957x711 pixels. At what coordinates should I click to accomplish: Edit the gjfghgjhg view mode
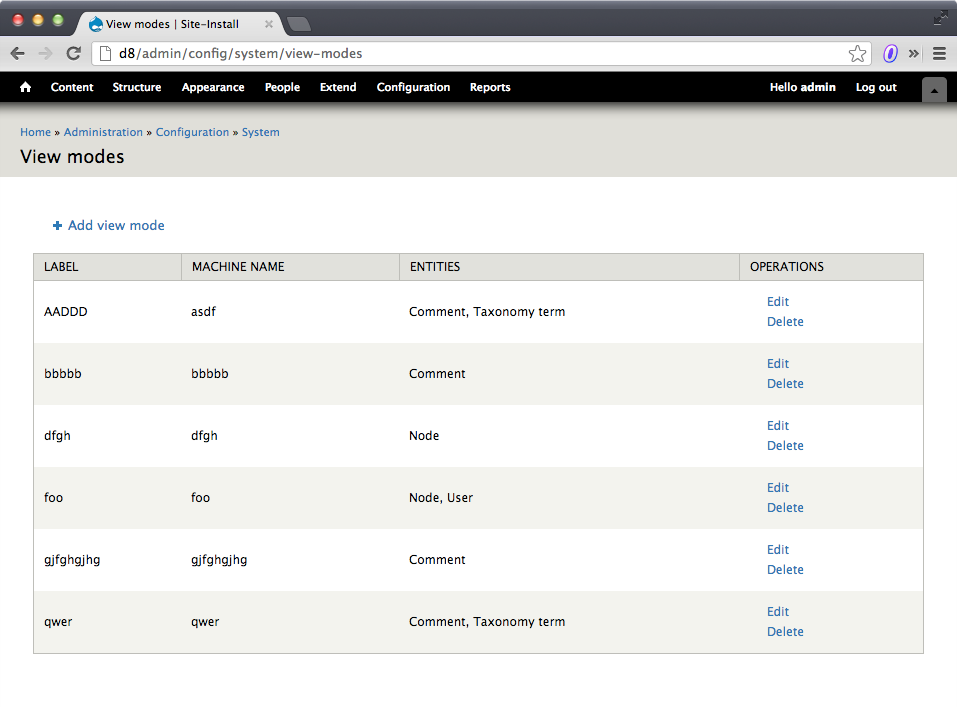(778, 549)
